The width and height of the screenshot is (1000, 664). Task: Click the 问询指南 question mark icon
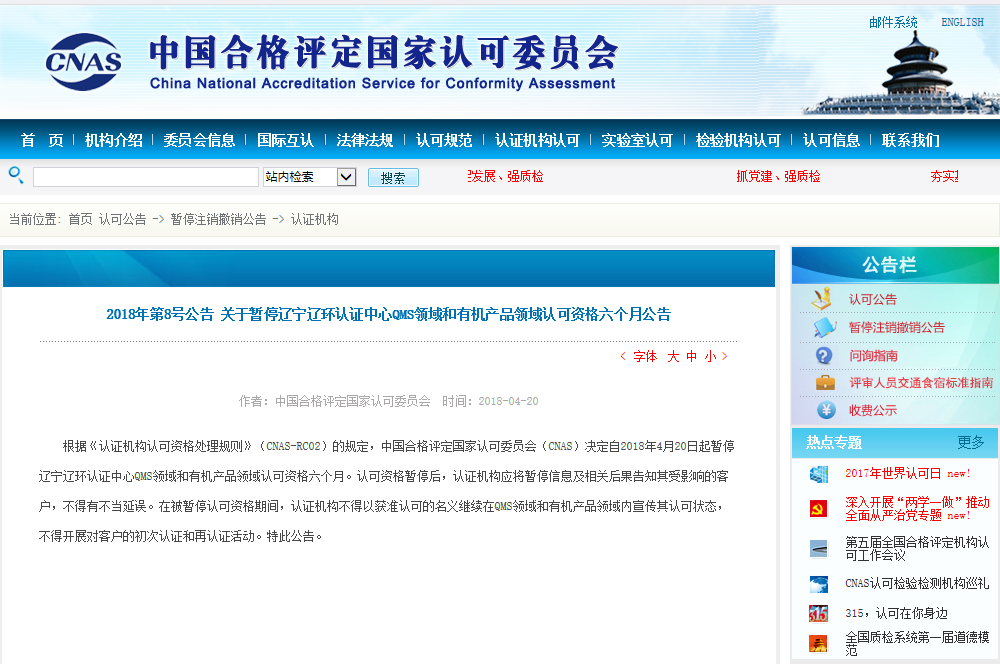point(824,355)
